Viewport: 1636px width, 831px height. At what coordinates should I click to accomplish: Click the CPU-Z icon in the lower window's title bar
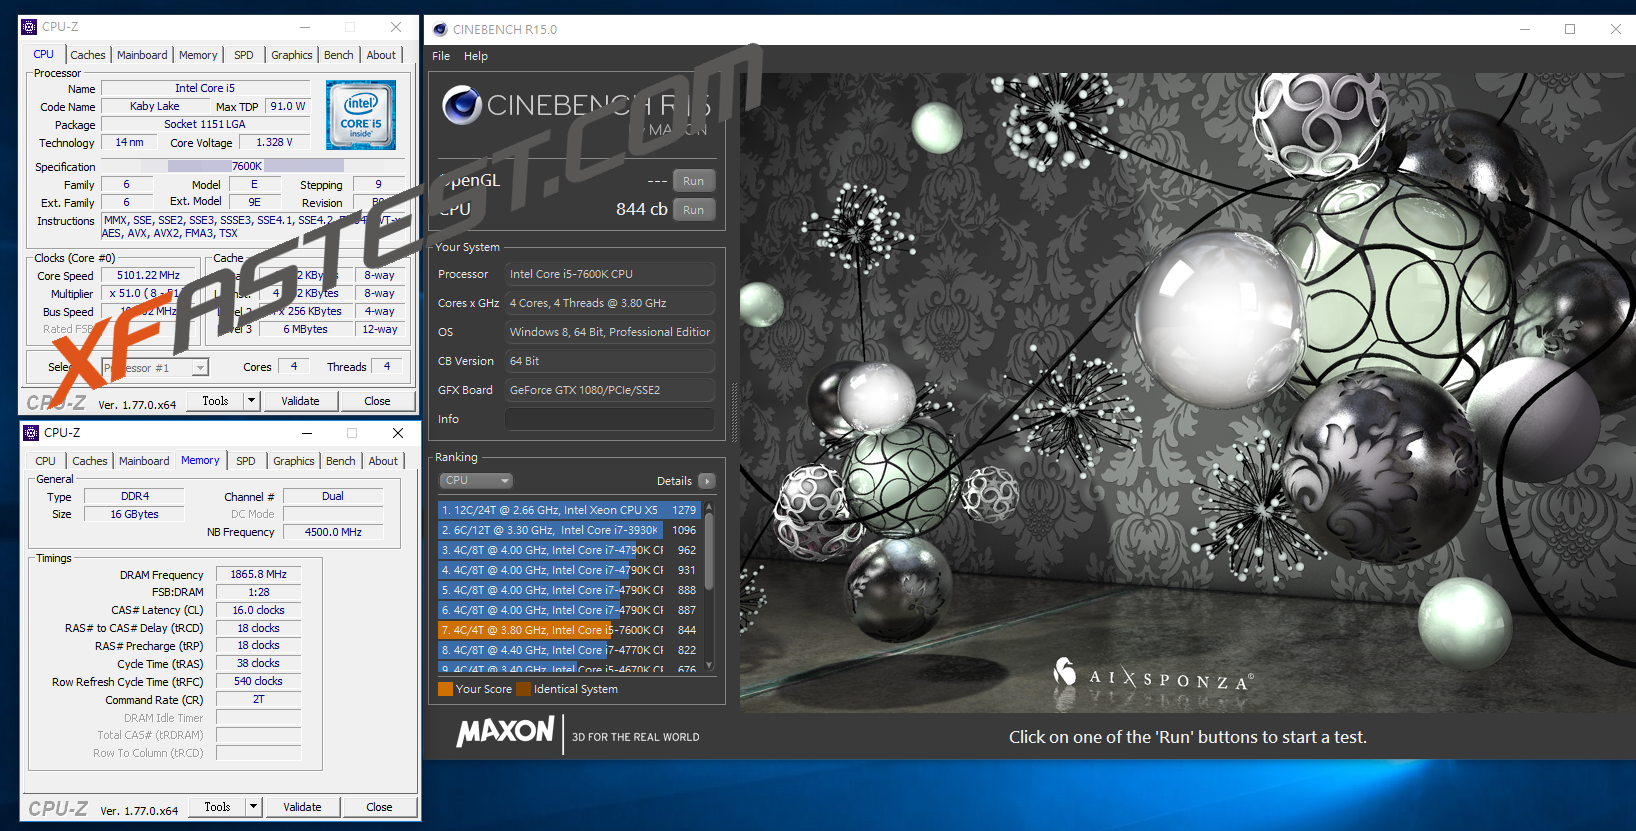[31, 433]
